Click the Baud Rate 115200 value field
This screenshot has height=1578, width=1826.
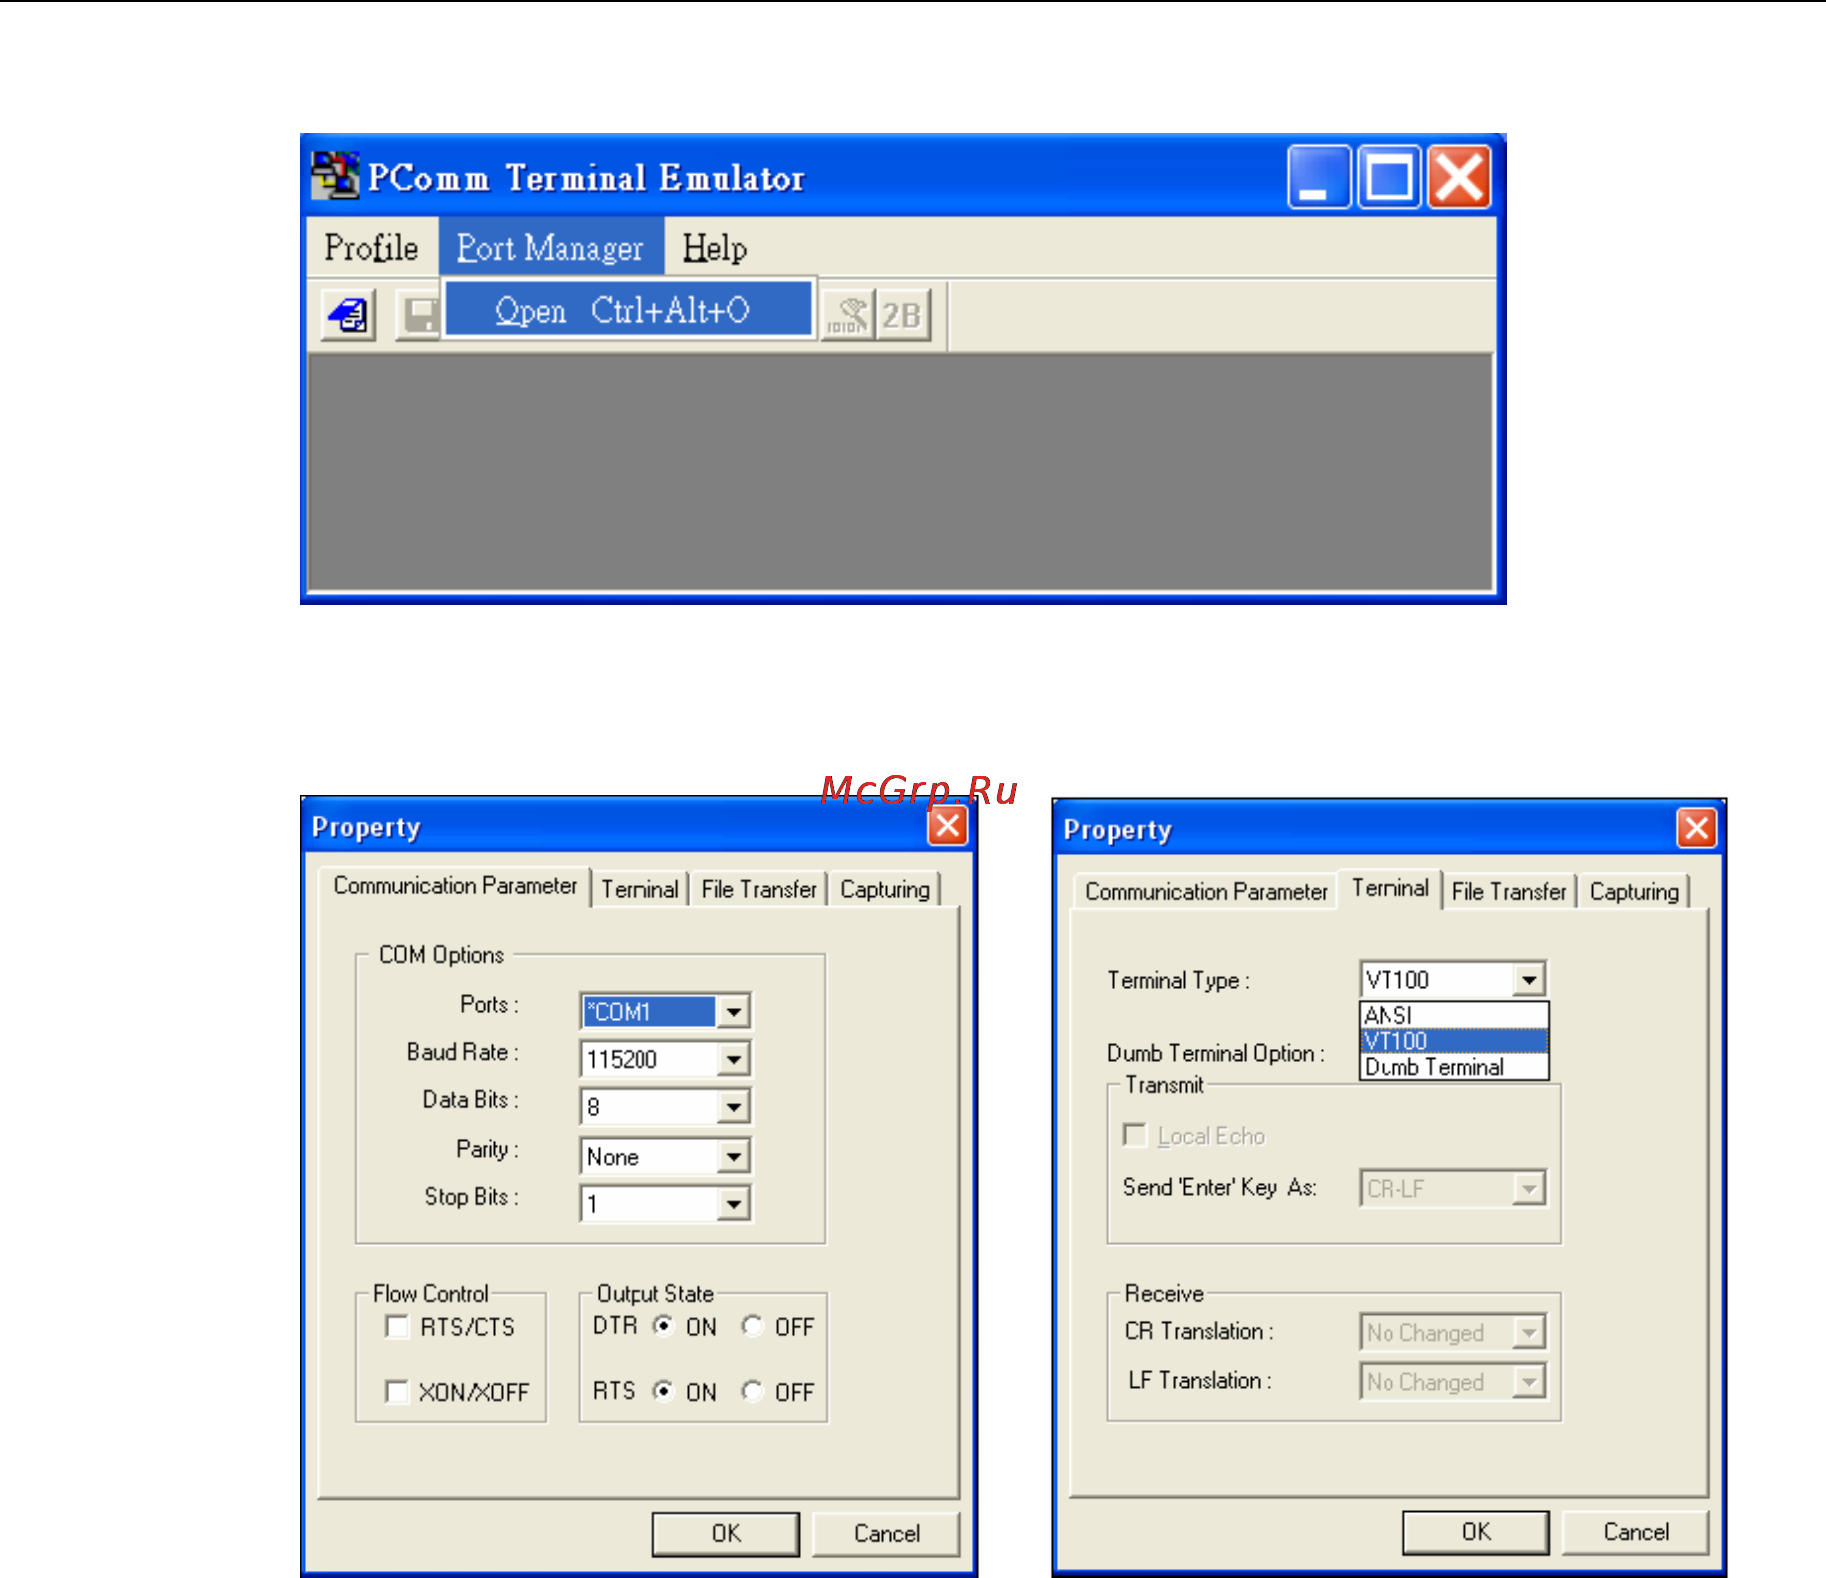click(650, 1059)
